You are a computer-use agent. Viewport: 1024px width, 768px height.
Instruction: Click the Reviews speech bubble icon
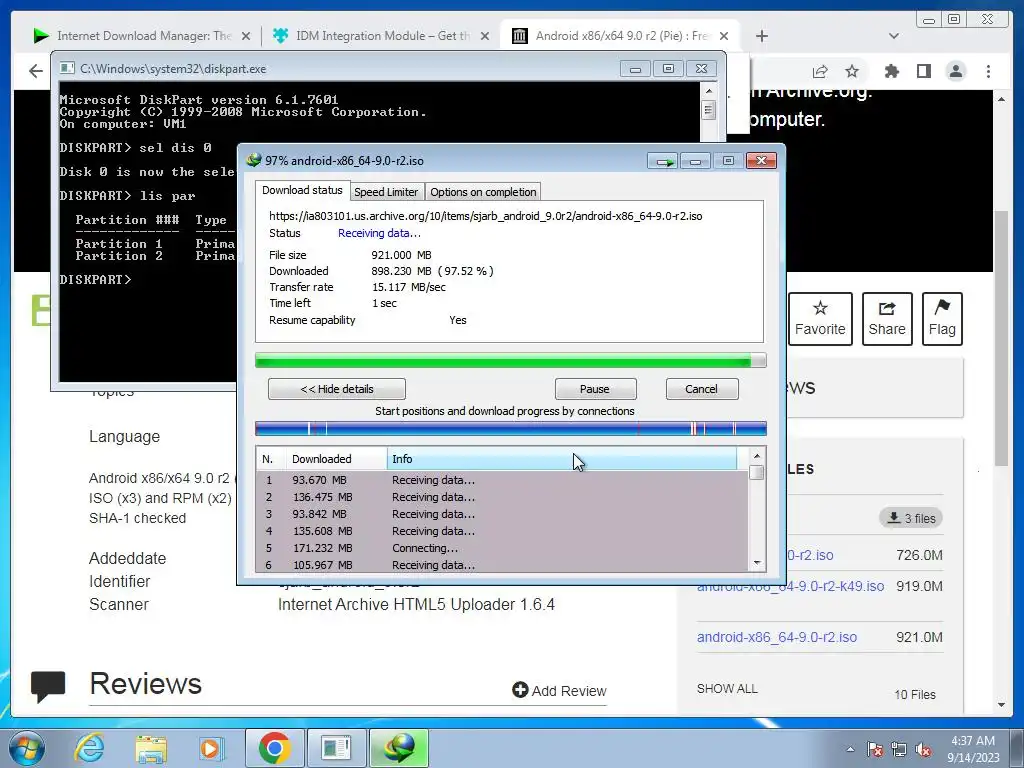pos(48,686)
